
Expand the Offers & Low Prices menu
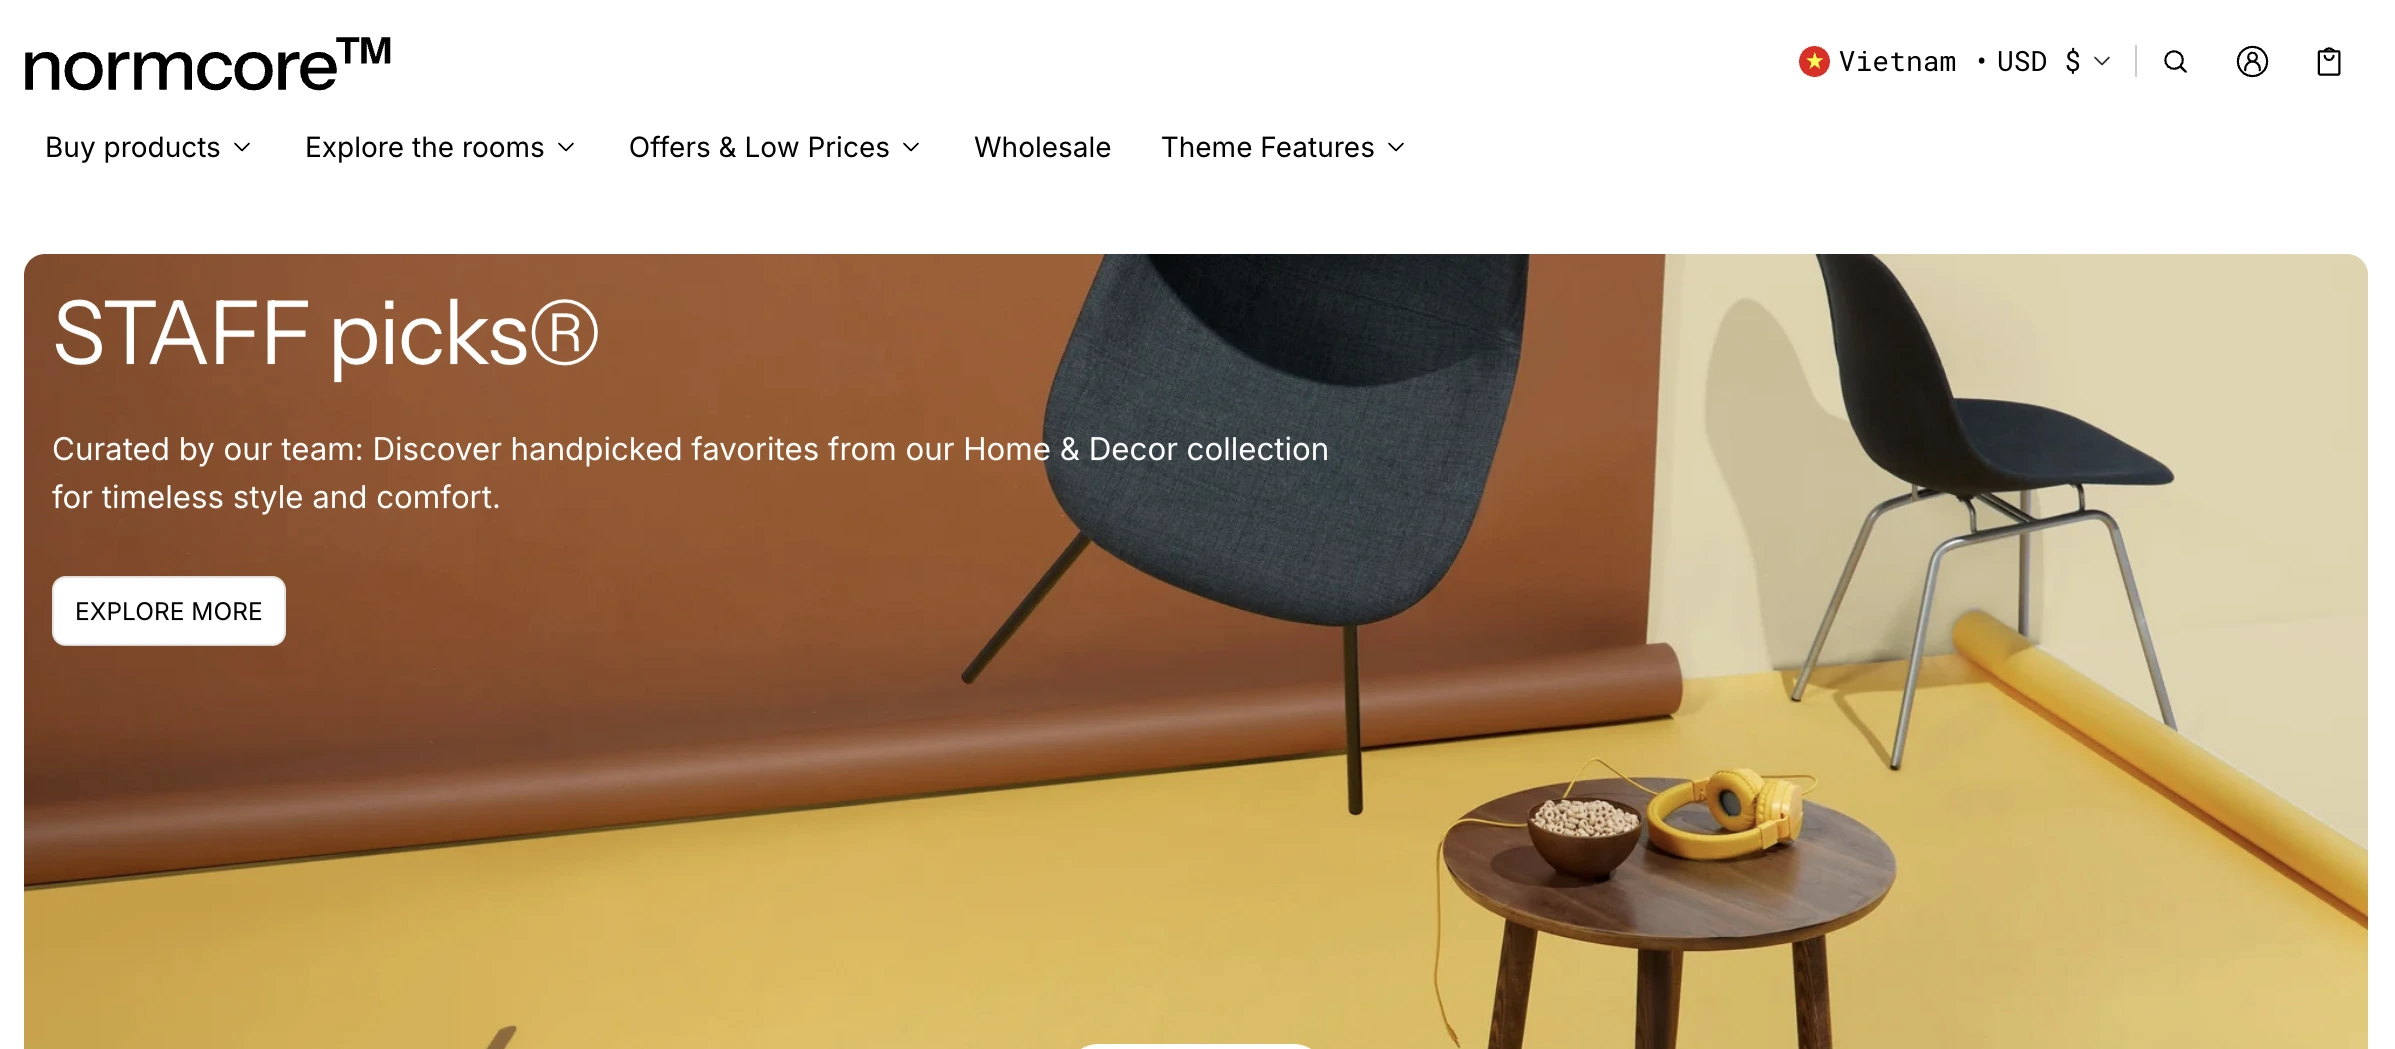click(x=774, y=148)
